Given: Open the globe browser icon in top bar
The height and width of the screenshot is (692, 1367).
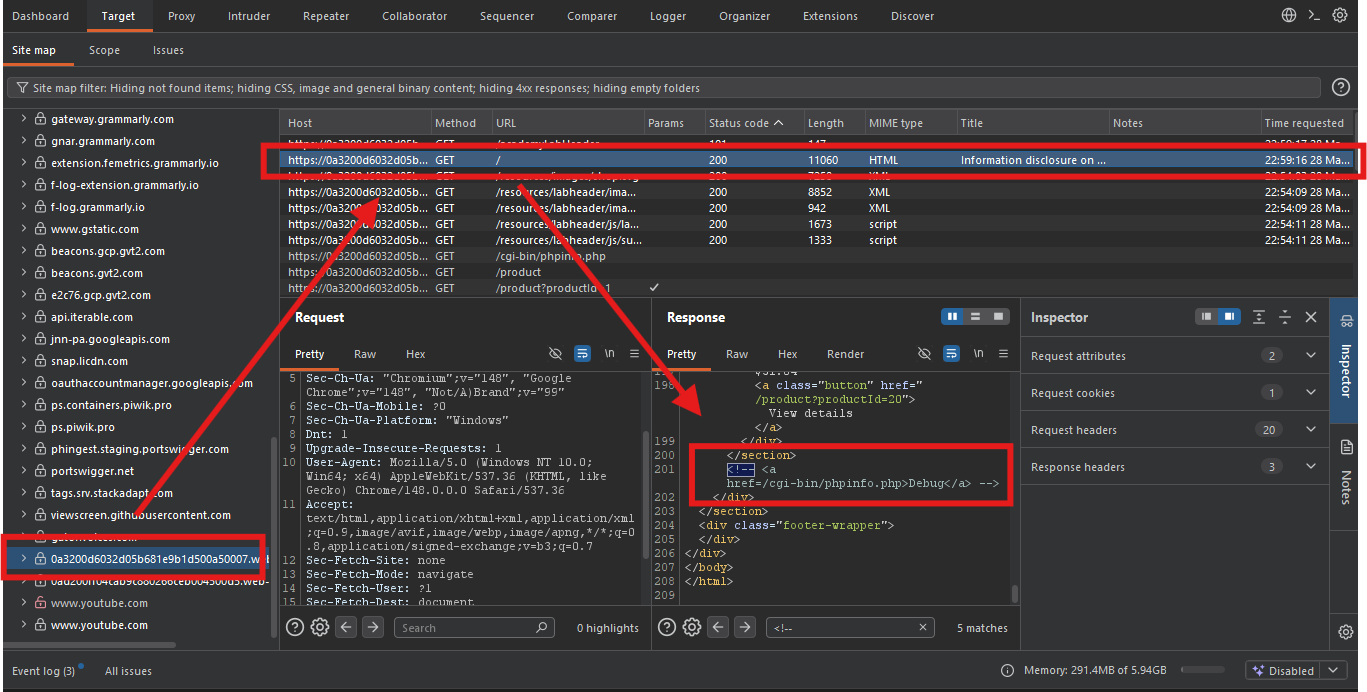Looking at the screenshot, I should pos(1289,15).
